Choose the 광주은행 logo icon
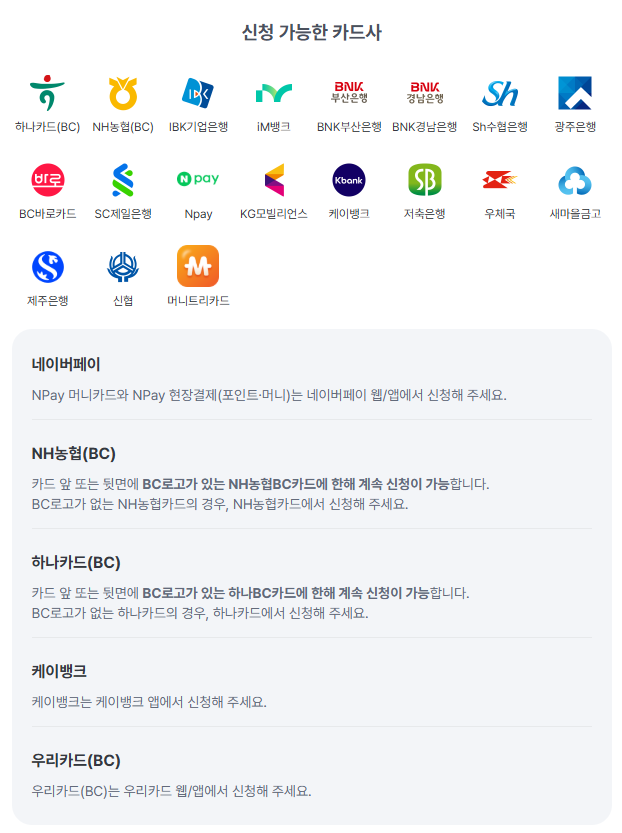The width and height of the screenshot is (622, 833). pyautogui.click(x=575, y=93)
